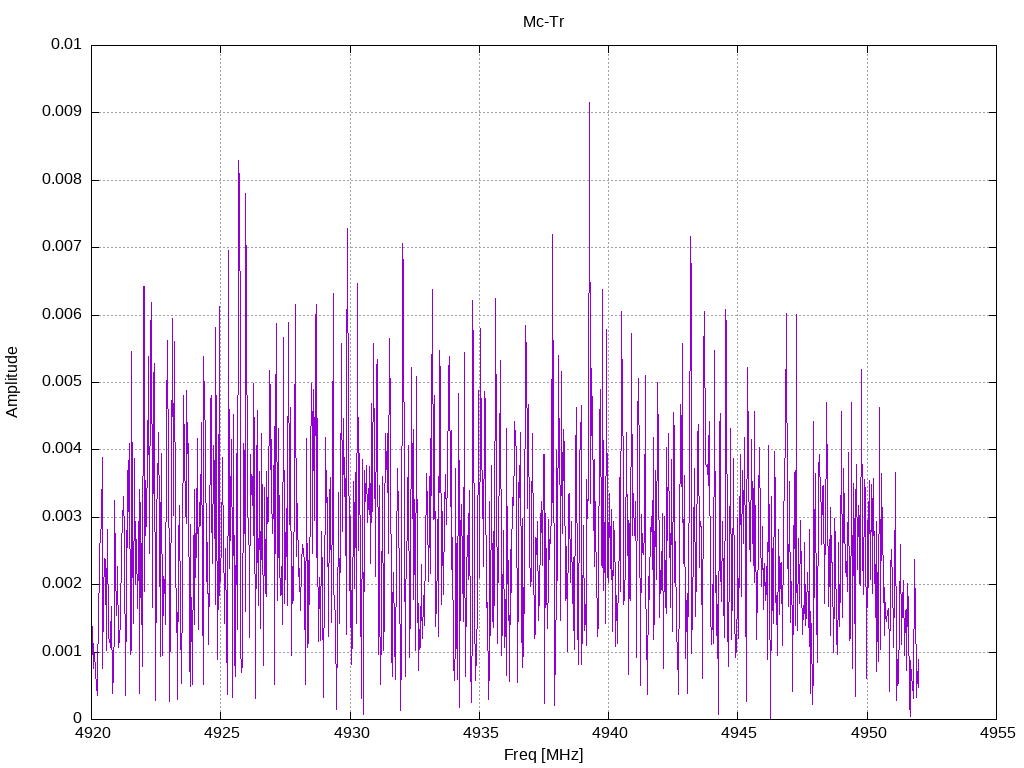Click the 4950 x-axis tick label
The image size is (1024, 768).
click(868, 733)
